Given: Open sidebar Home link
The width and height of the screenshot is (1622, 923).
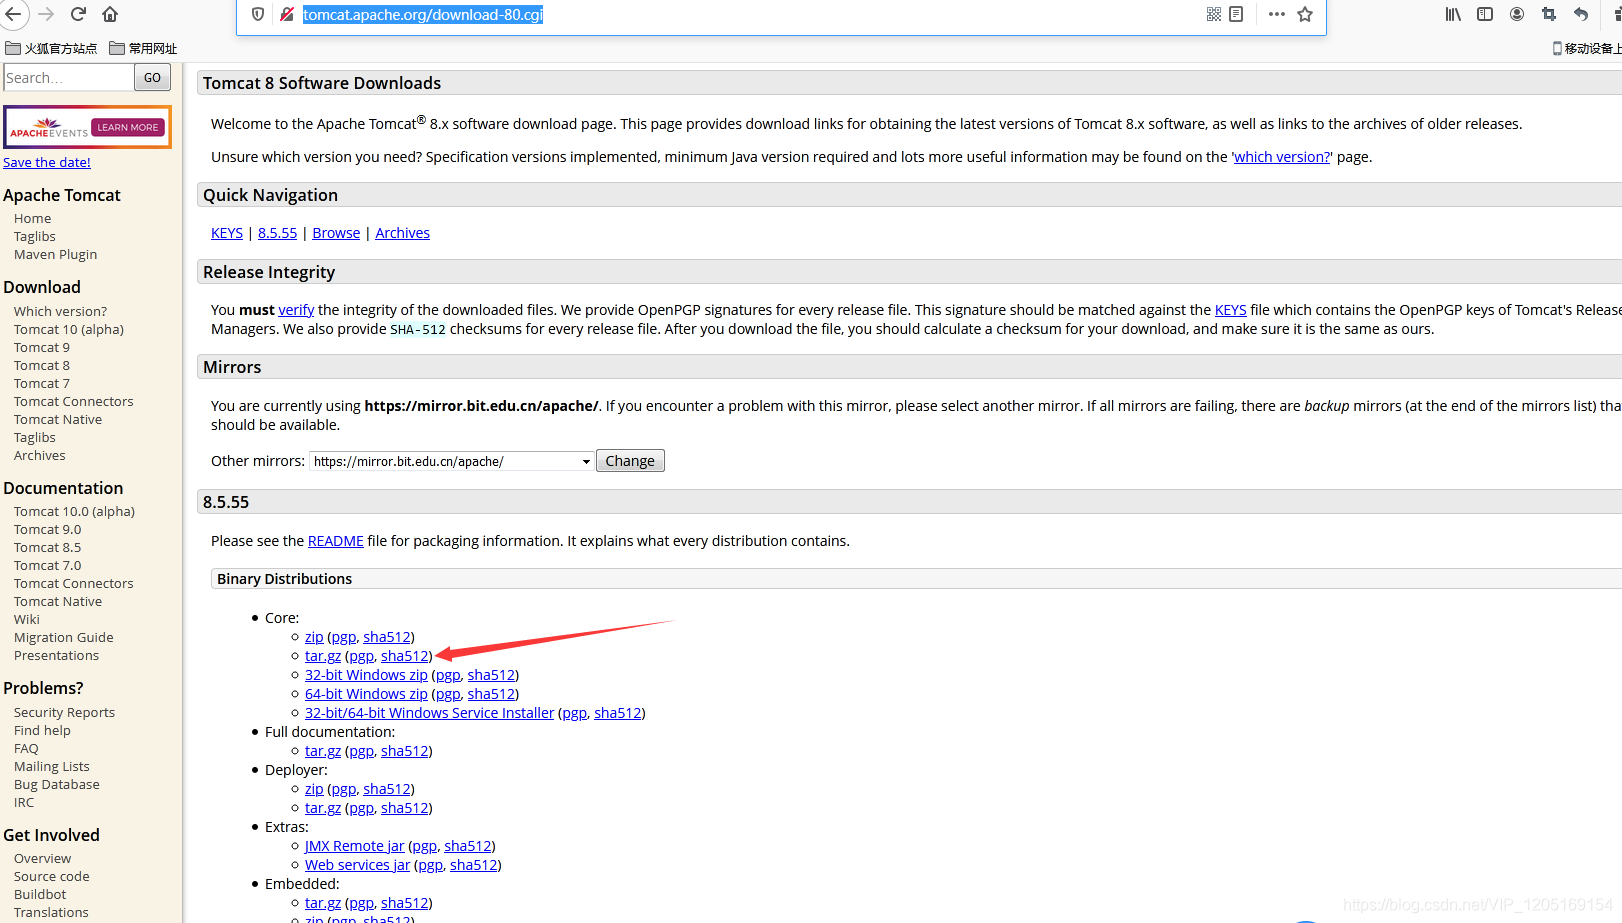Looking at the screenshot, I should click(x=32, y=219).
